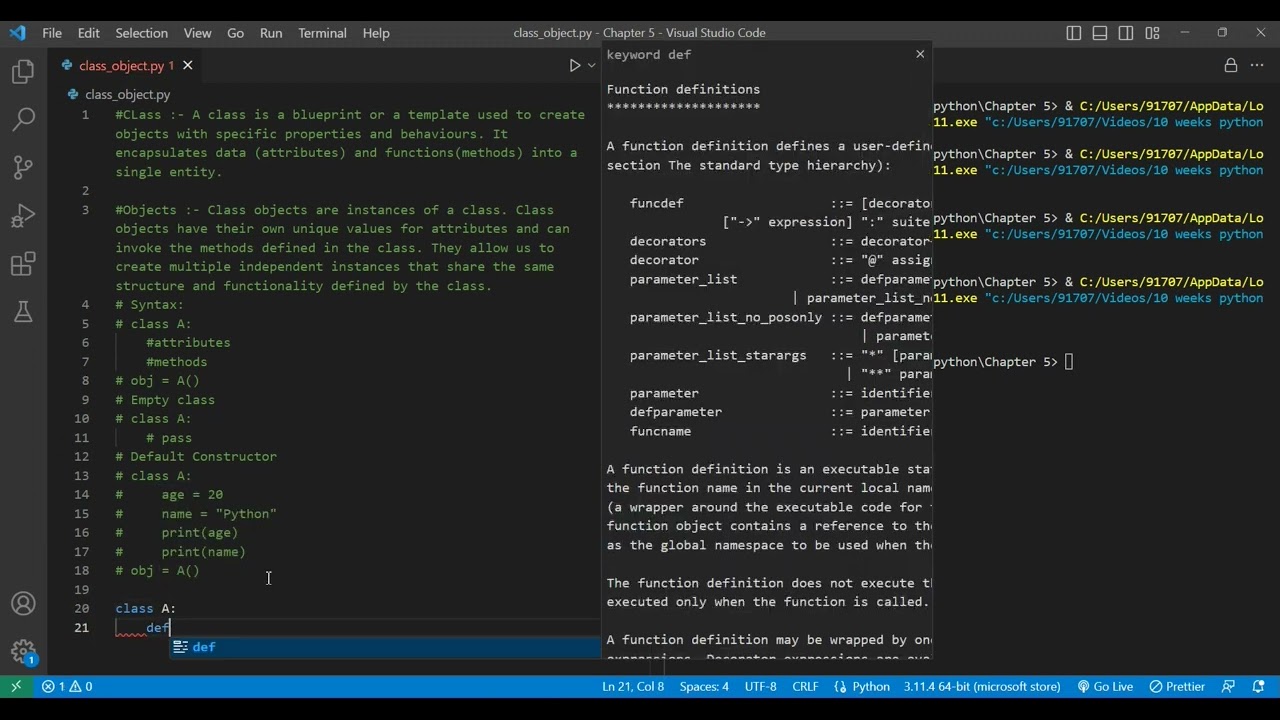Open the Testing flask view
Screen dimensions: 1280x720
(x=23, y=312)
